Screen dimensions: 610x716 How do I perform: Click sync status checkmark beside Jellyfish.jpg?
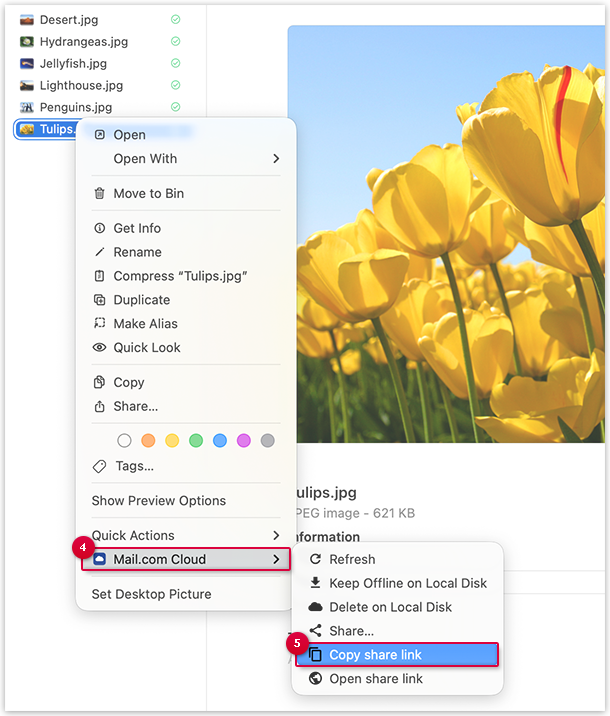(176, 64)
